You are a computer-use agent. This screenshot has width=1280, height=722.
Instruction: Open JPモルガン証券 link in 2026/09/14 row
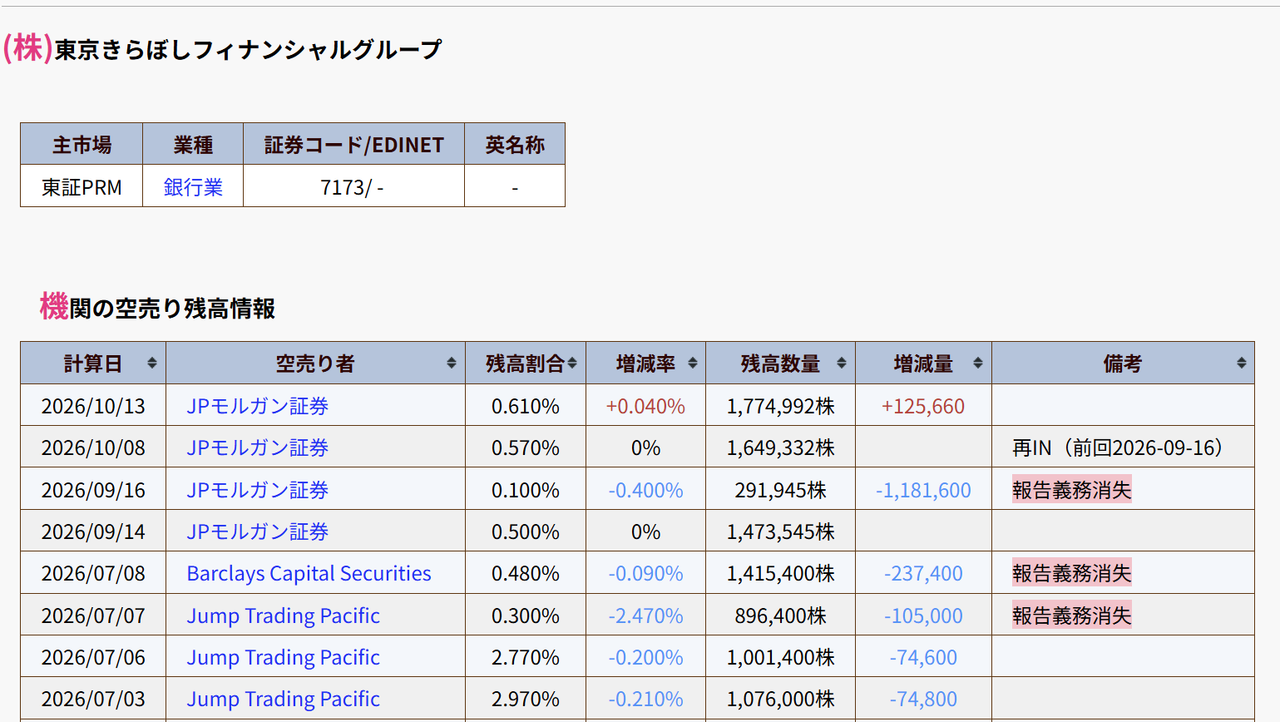(257, 532)
